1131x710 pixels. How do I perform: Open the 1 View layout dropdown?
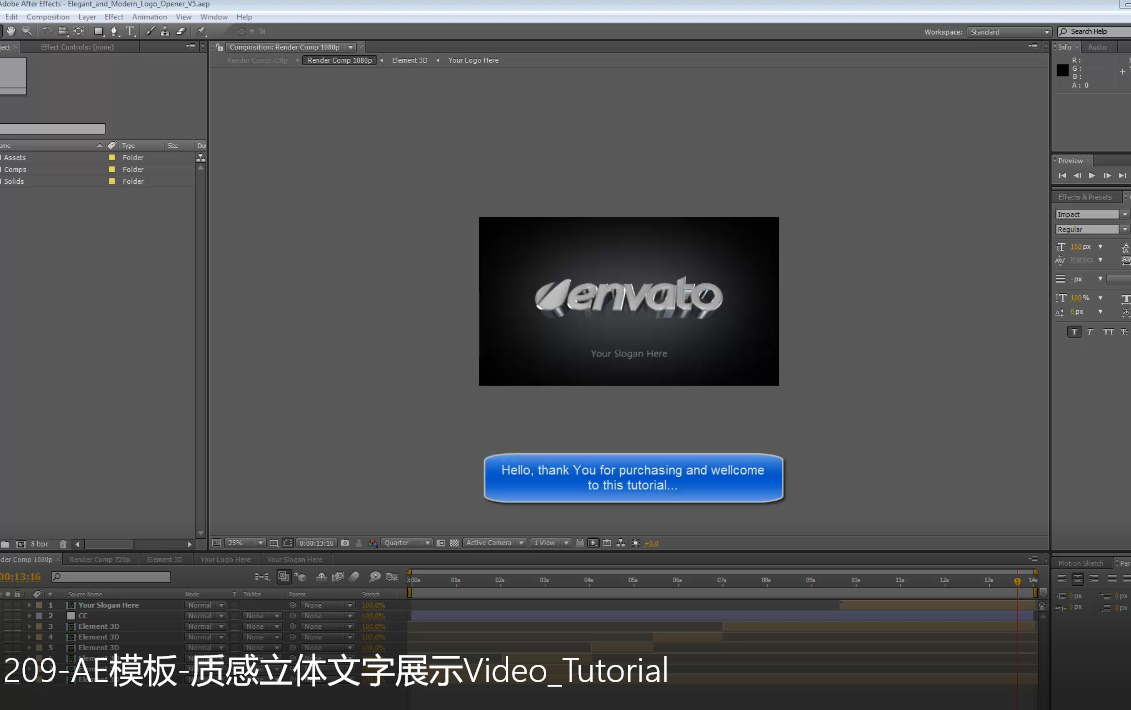(551, 543)
